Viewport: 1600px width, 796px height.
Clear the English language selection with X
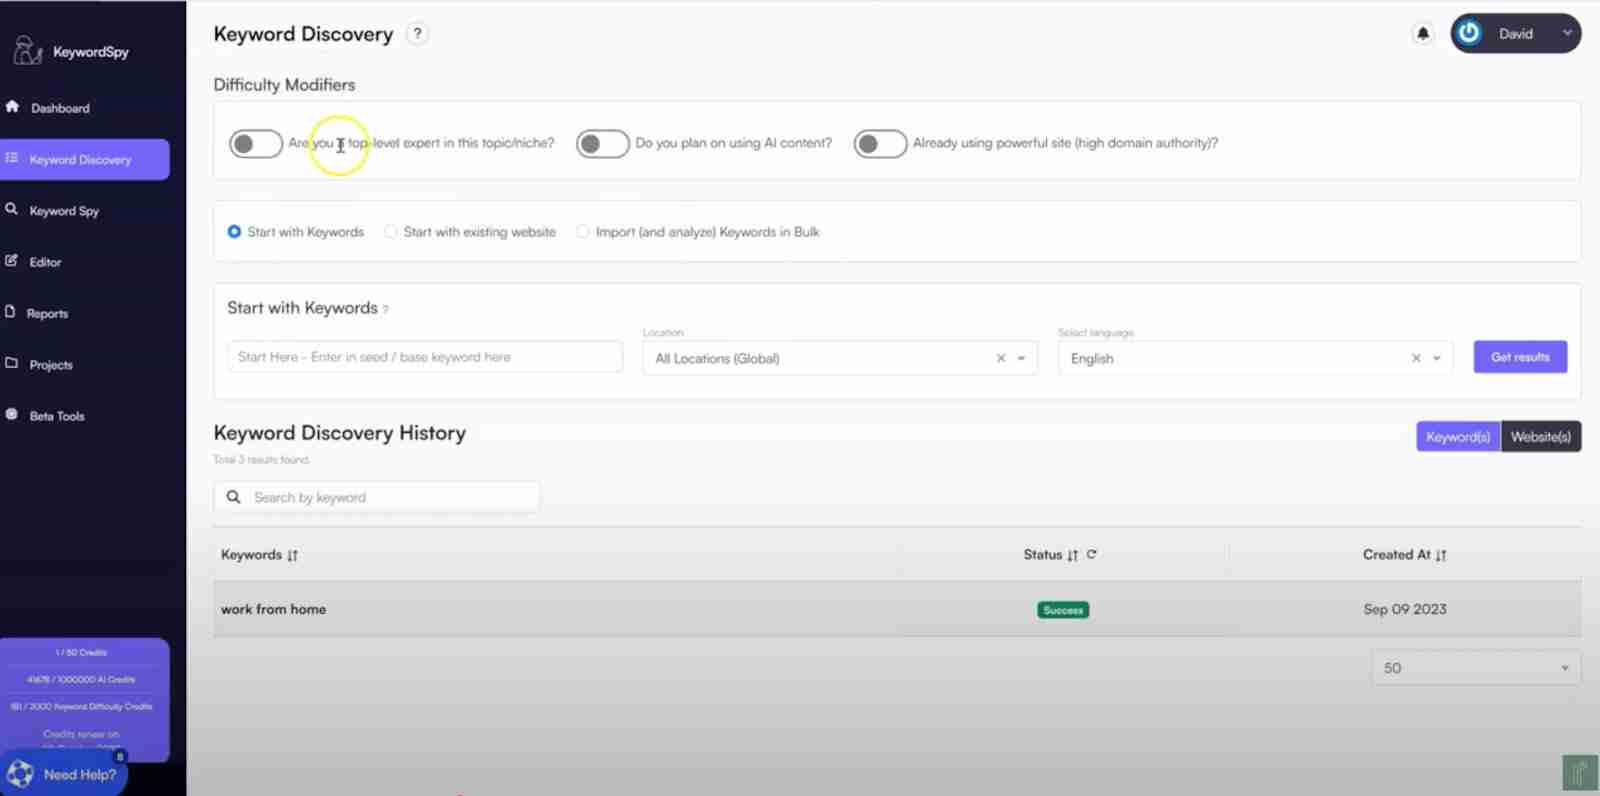(x=1415, y=358)
